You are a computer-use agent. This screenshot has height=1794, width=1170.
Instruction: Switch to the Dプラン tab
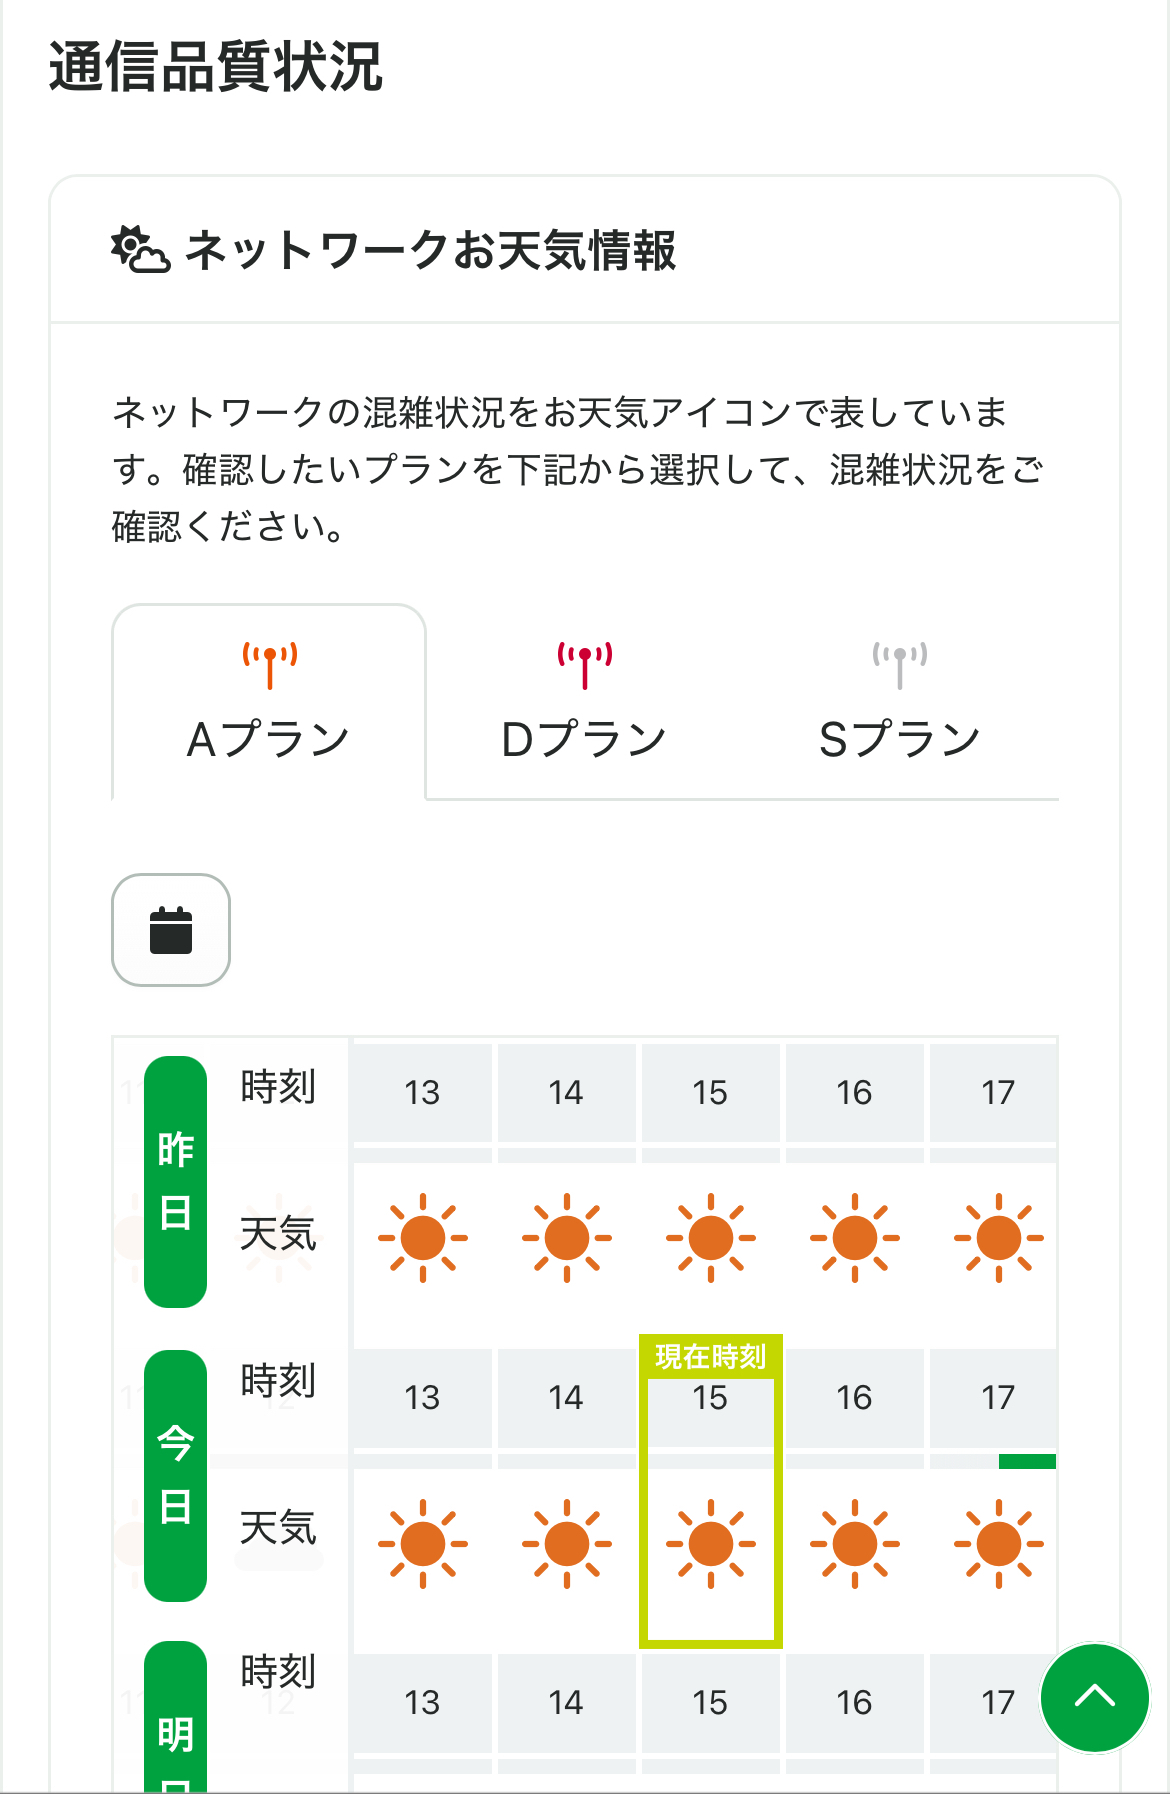584,703
